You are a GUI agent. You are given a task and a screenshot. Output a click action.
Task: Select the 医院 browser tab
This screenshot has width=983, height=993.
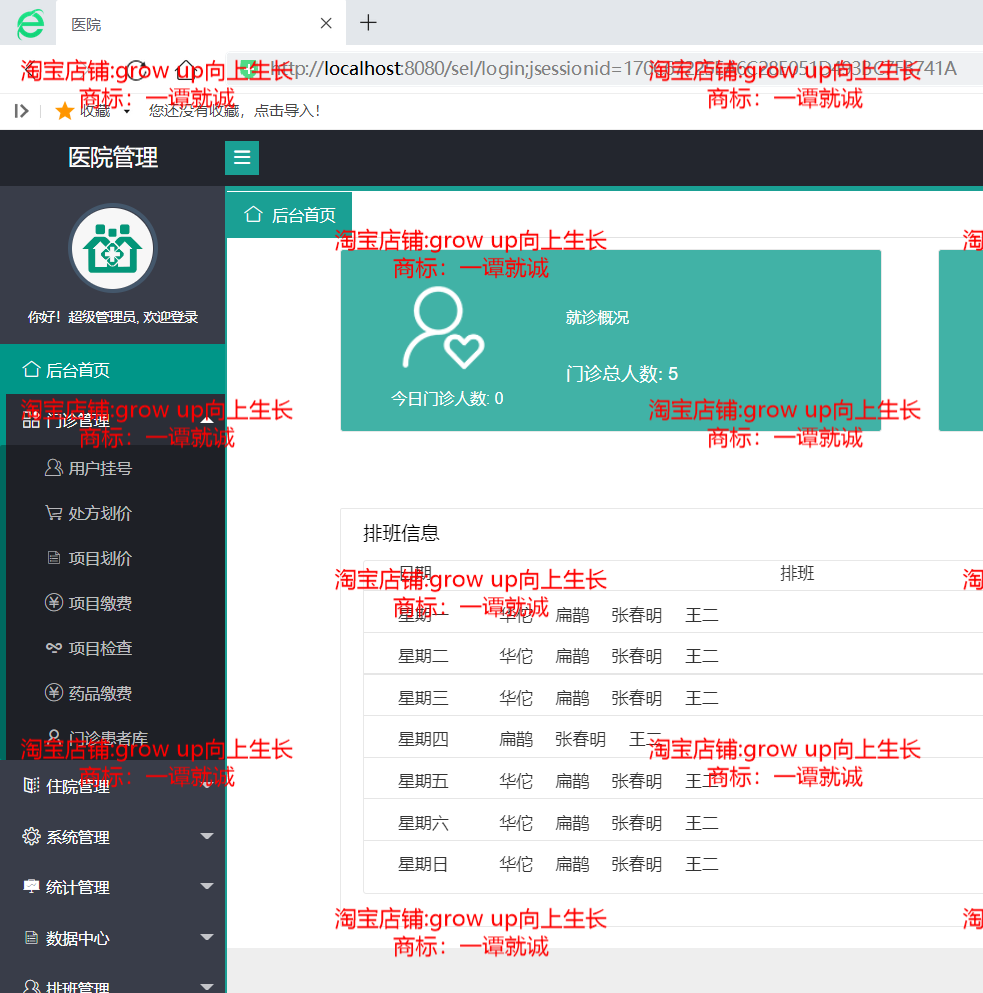201,23
